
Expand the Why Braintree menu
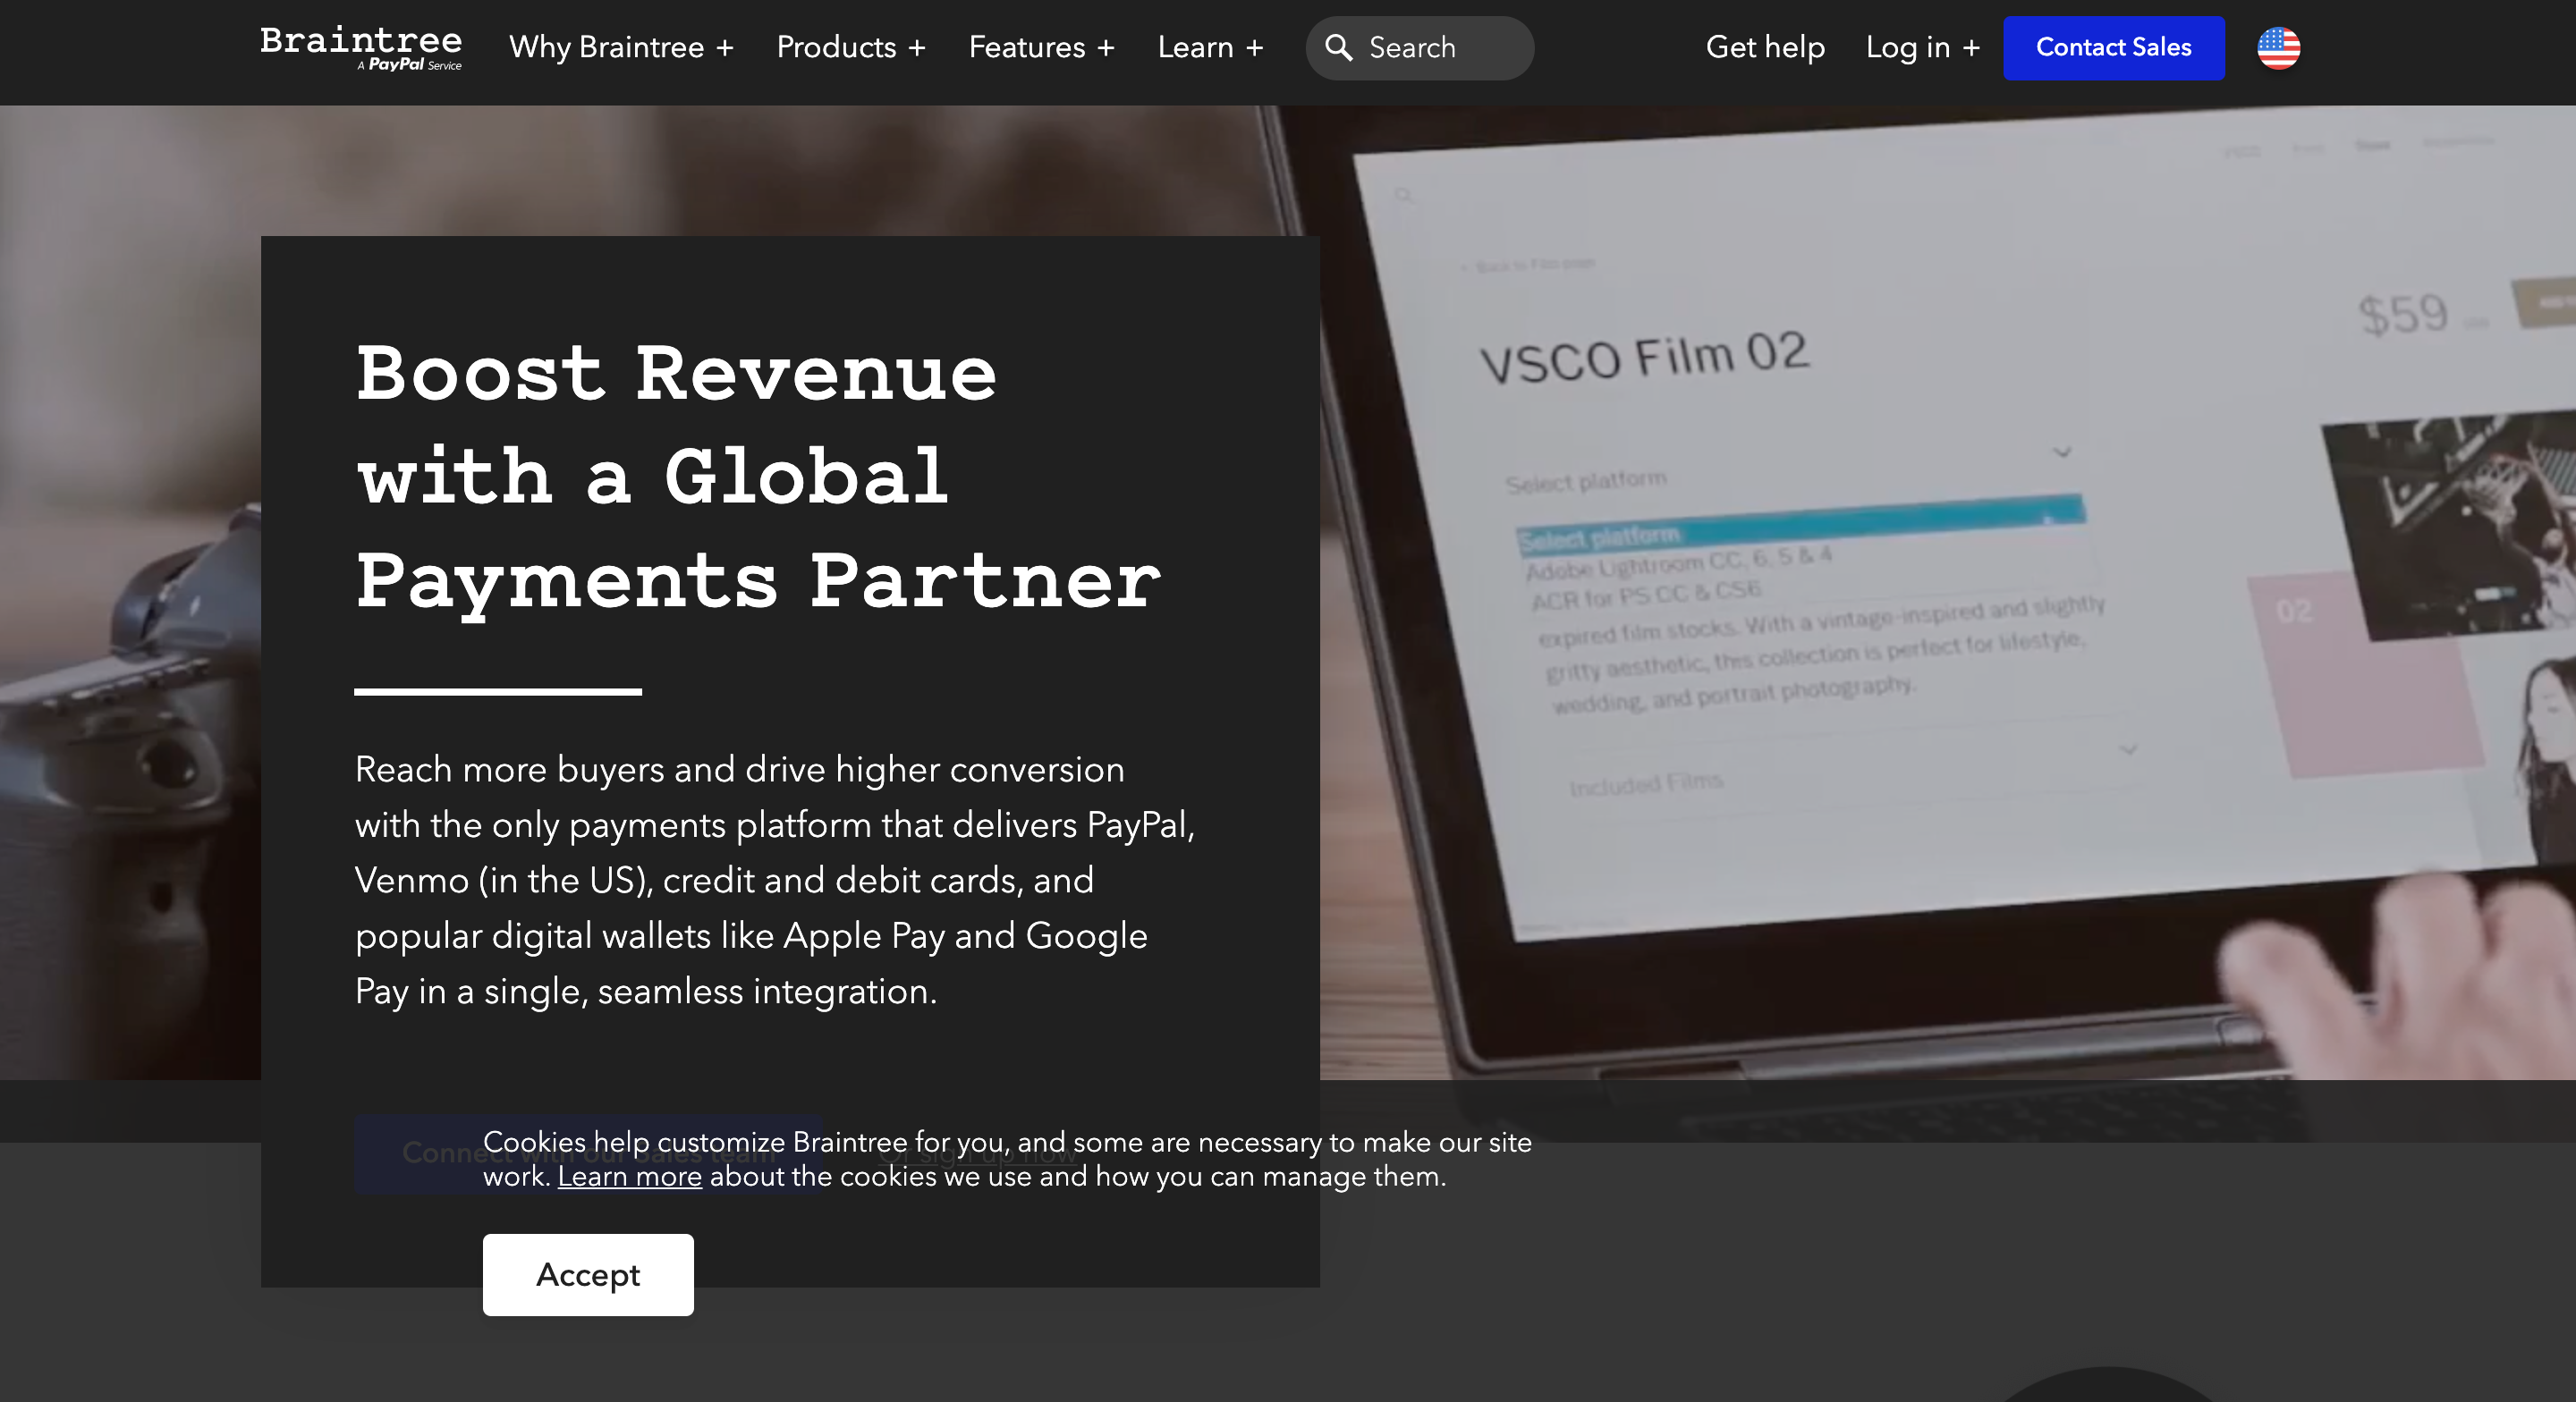pos(621,47)
